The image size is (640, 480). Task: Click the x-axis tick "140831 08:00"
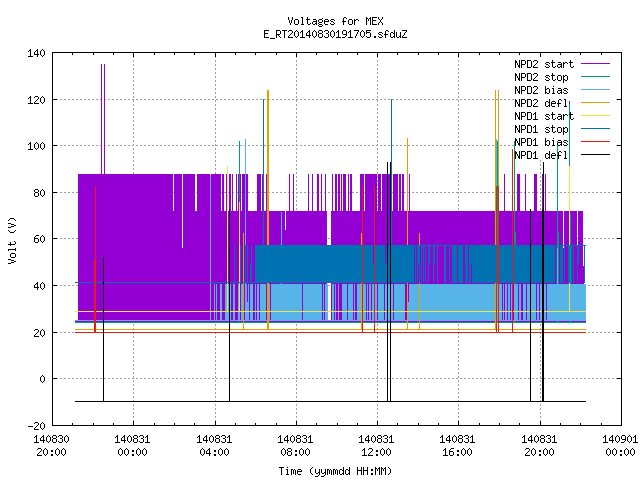(x=295, y=446)
